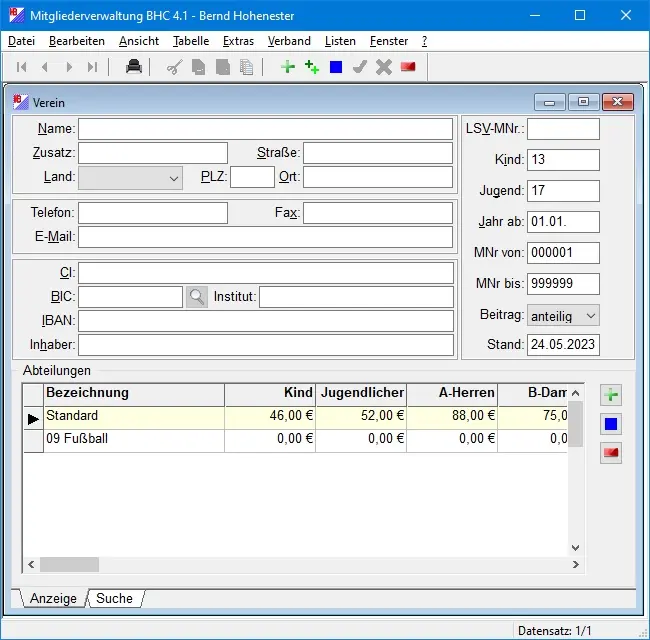Switch to the Suche tab

click(x=114, y=598)
